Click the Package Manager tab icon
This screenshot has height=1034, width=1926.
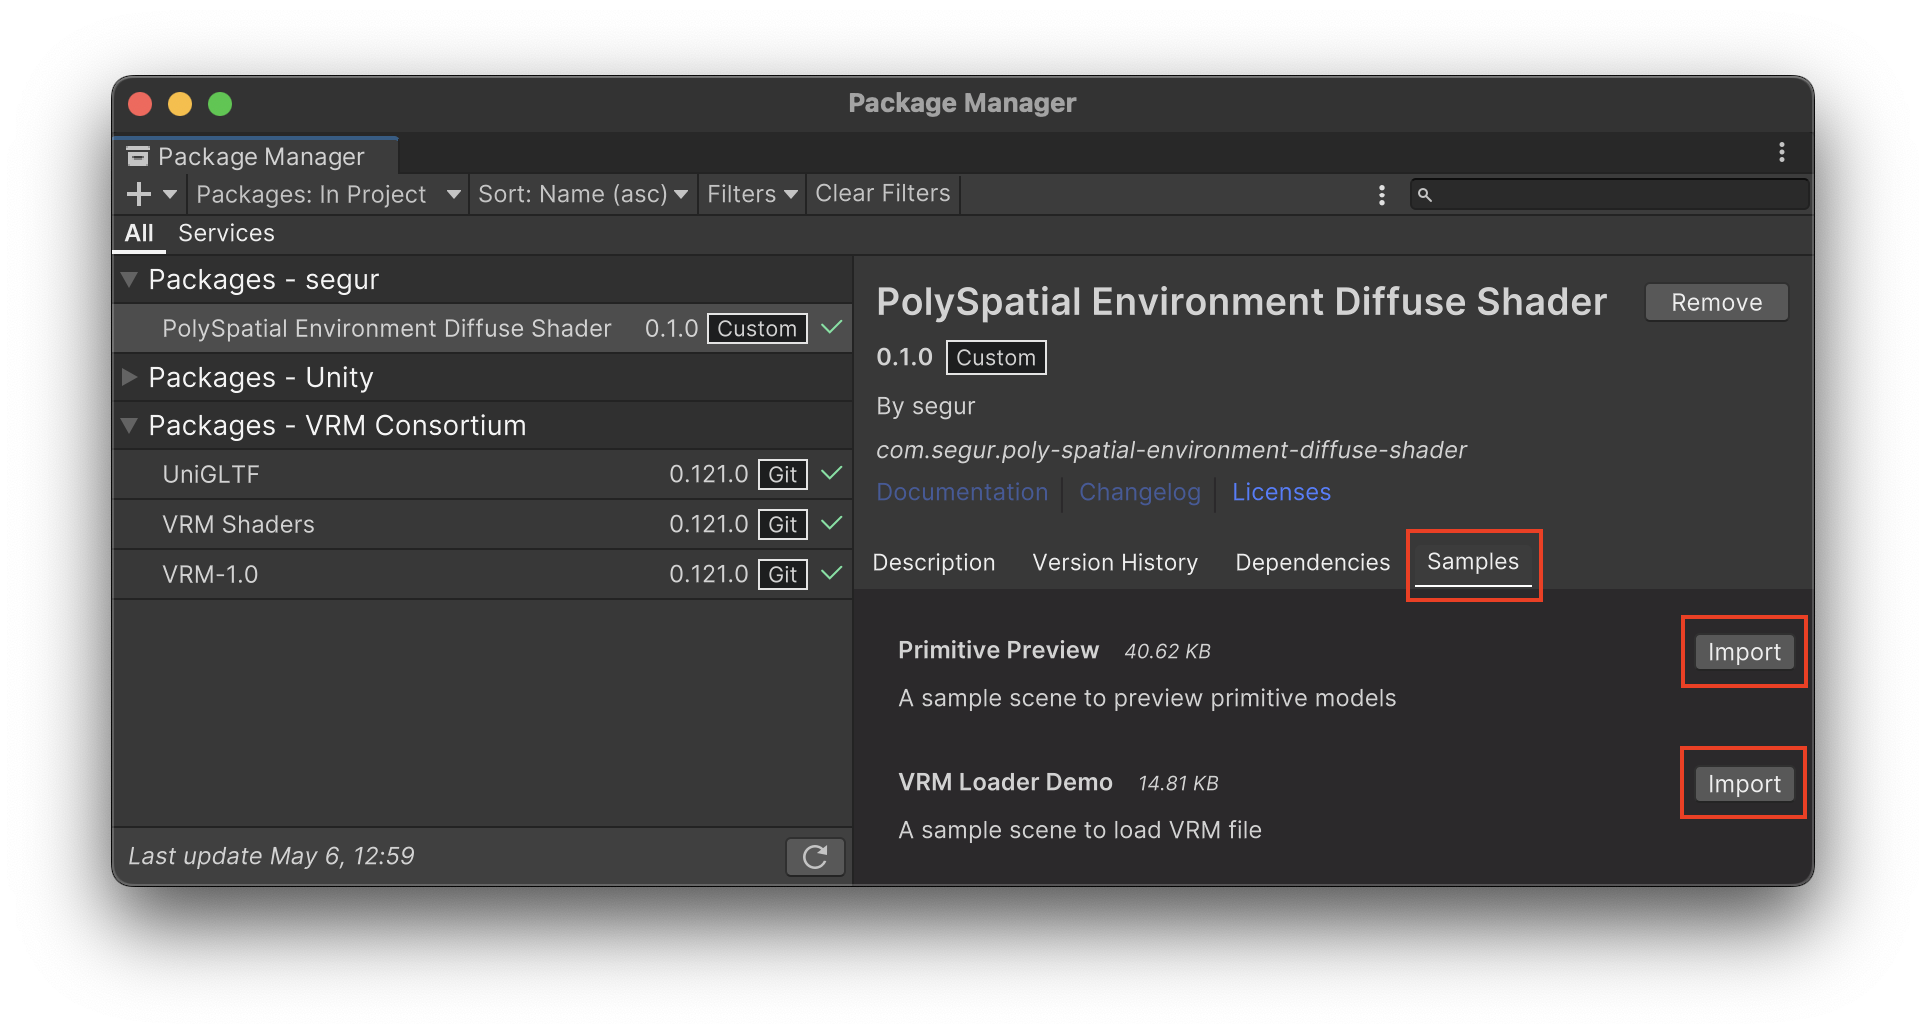point(138,156)
